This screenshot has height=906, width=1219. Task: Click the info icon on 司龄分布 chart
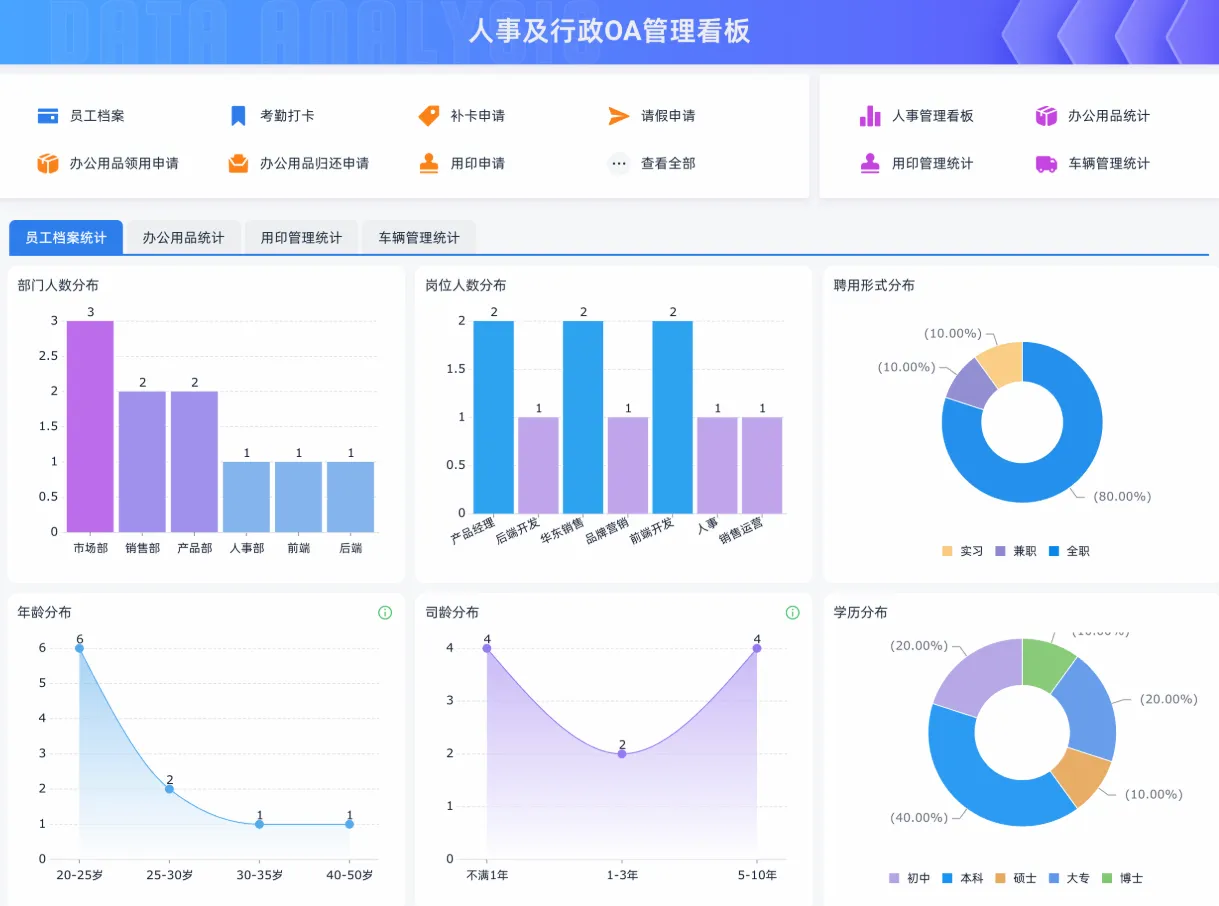(x=793, y=613)
